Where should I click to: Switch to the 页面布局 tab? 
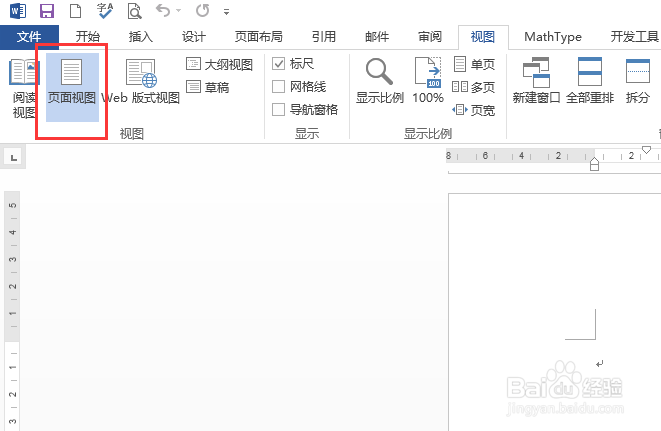[258, 37]
